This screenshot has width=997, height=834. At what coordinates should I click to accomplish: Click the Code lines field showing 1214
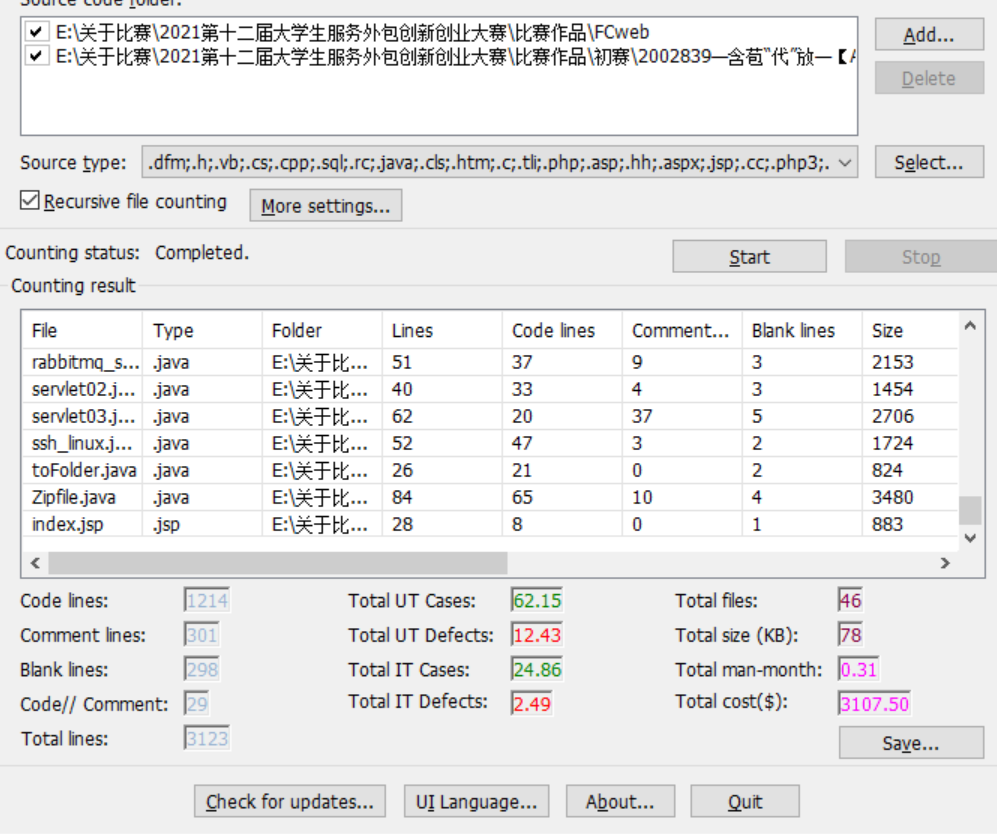click(207, 600)
